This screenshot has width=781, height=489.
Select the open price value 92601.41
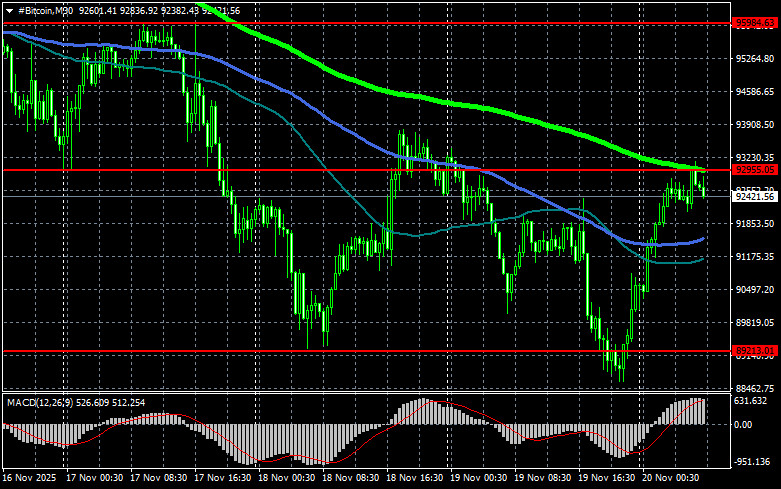click(98, 10)
